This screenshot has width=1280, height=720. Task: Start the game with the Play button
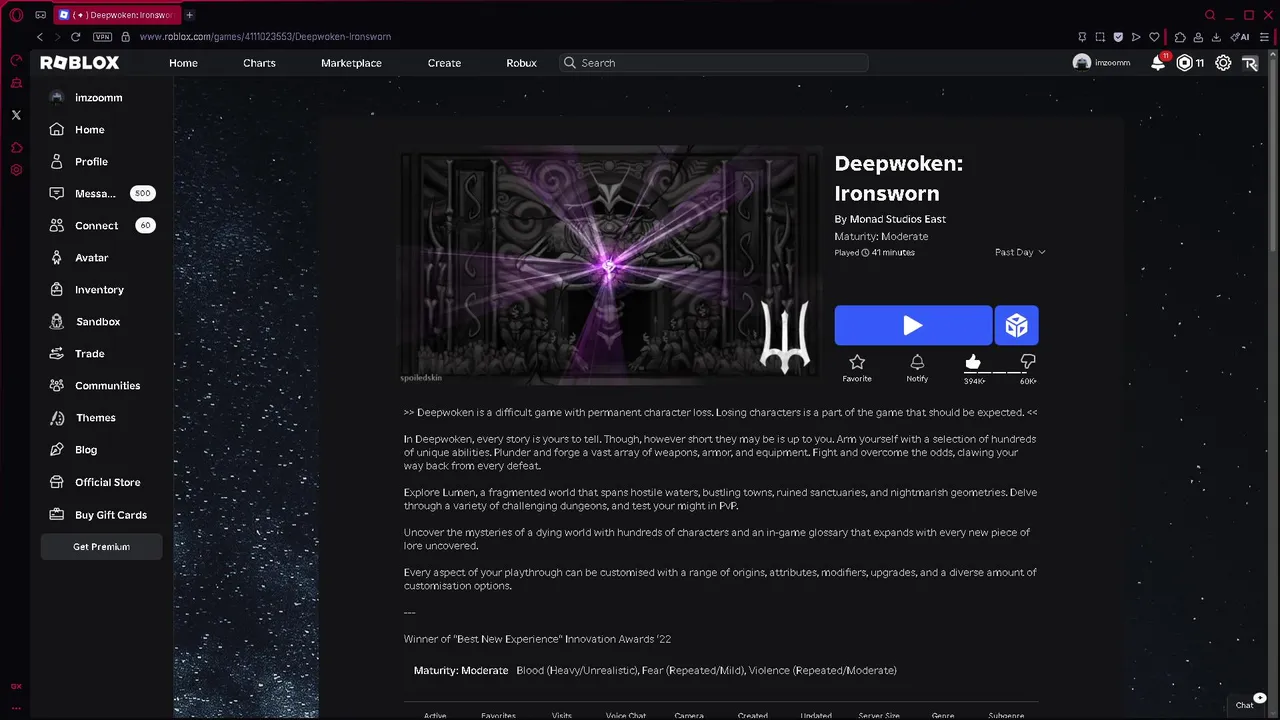pyautogui.click(x=913, y=325)
